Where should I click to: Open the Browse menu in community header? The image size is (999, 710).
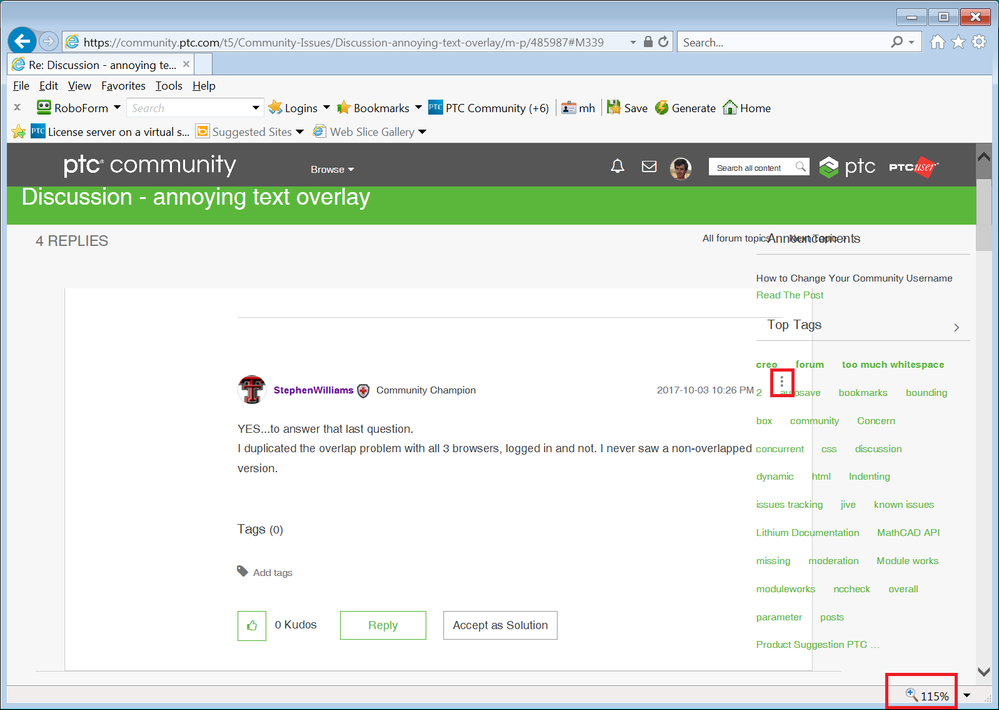(332, 169)
